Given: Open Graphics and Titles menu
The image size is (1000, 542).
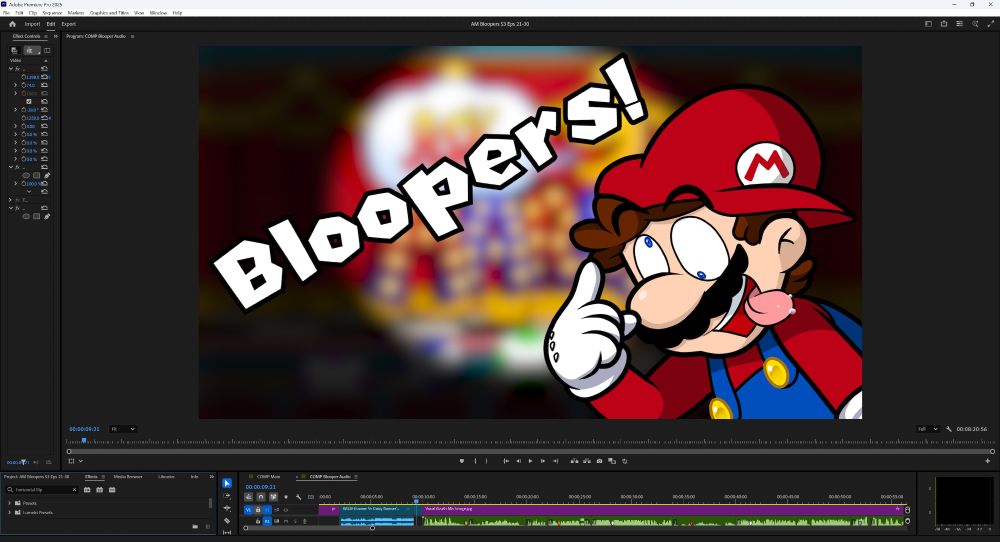Looking at the screenshot, I should (x=109, y=13).
